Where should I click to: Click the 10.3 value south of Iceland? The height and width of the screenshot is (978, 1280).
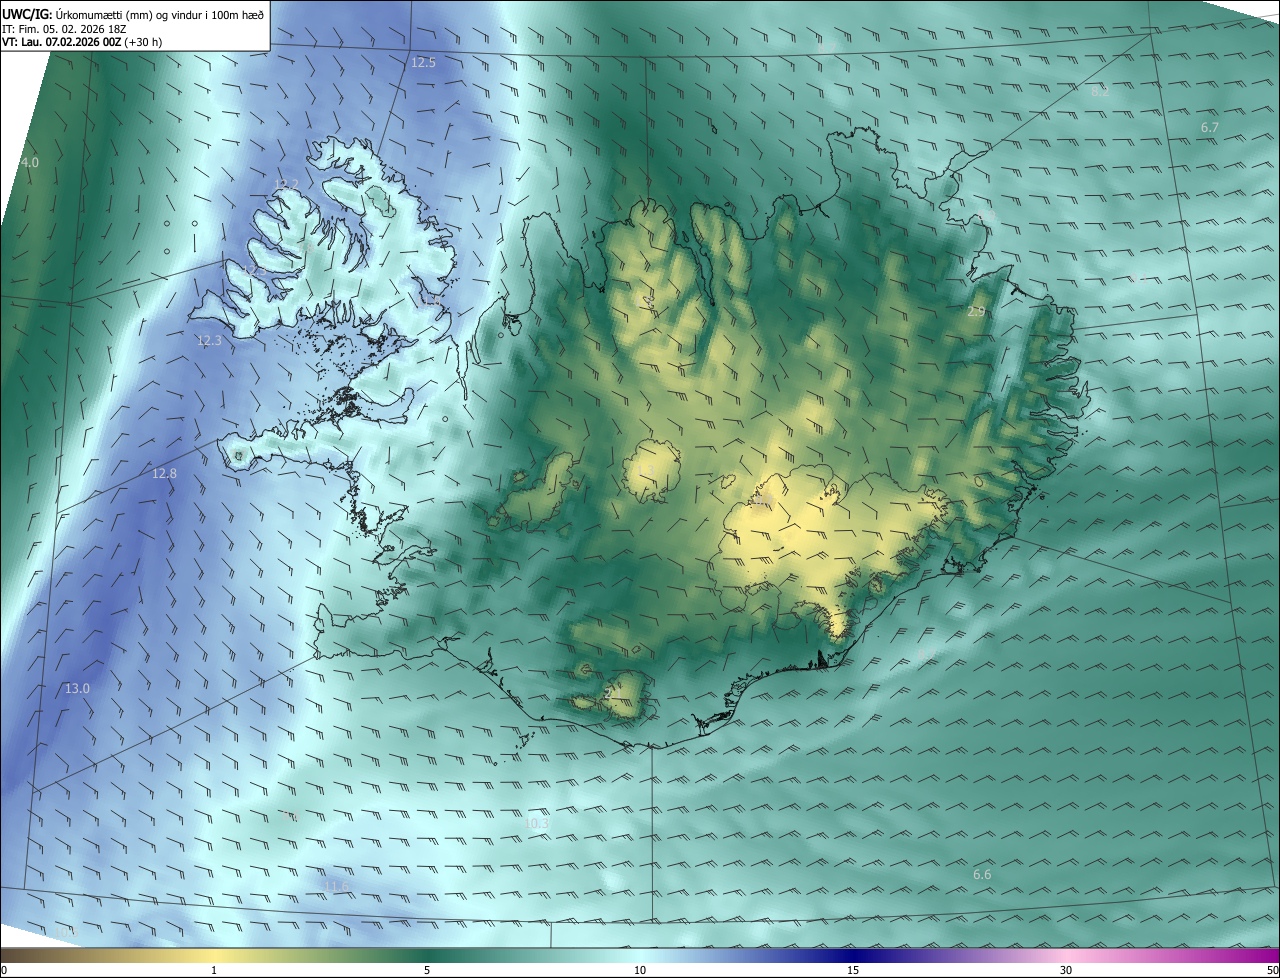point(537,823)
